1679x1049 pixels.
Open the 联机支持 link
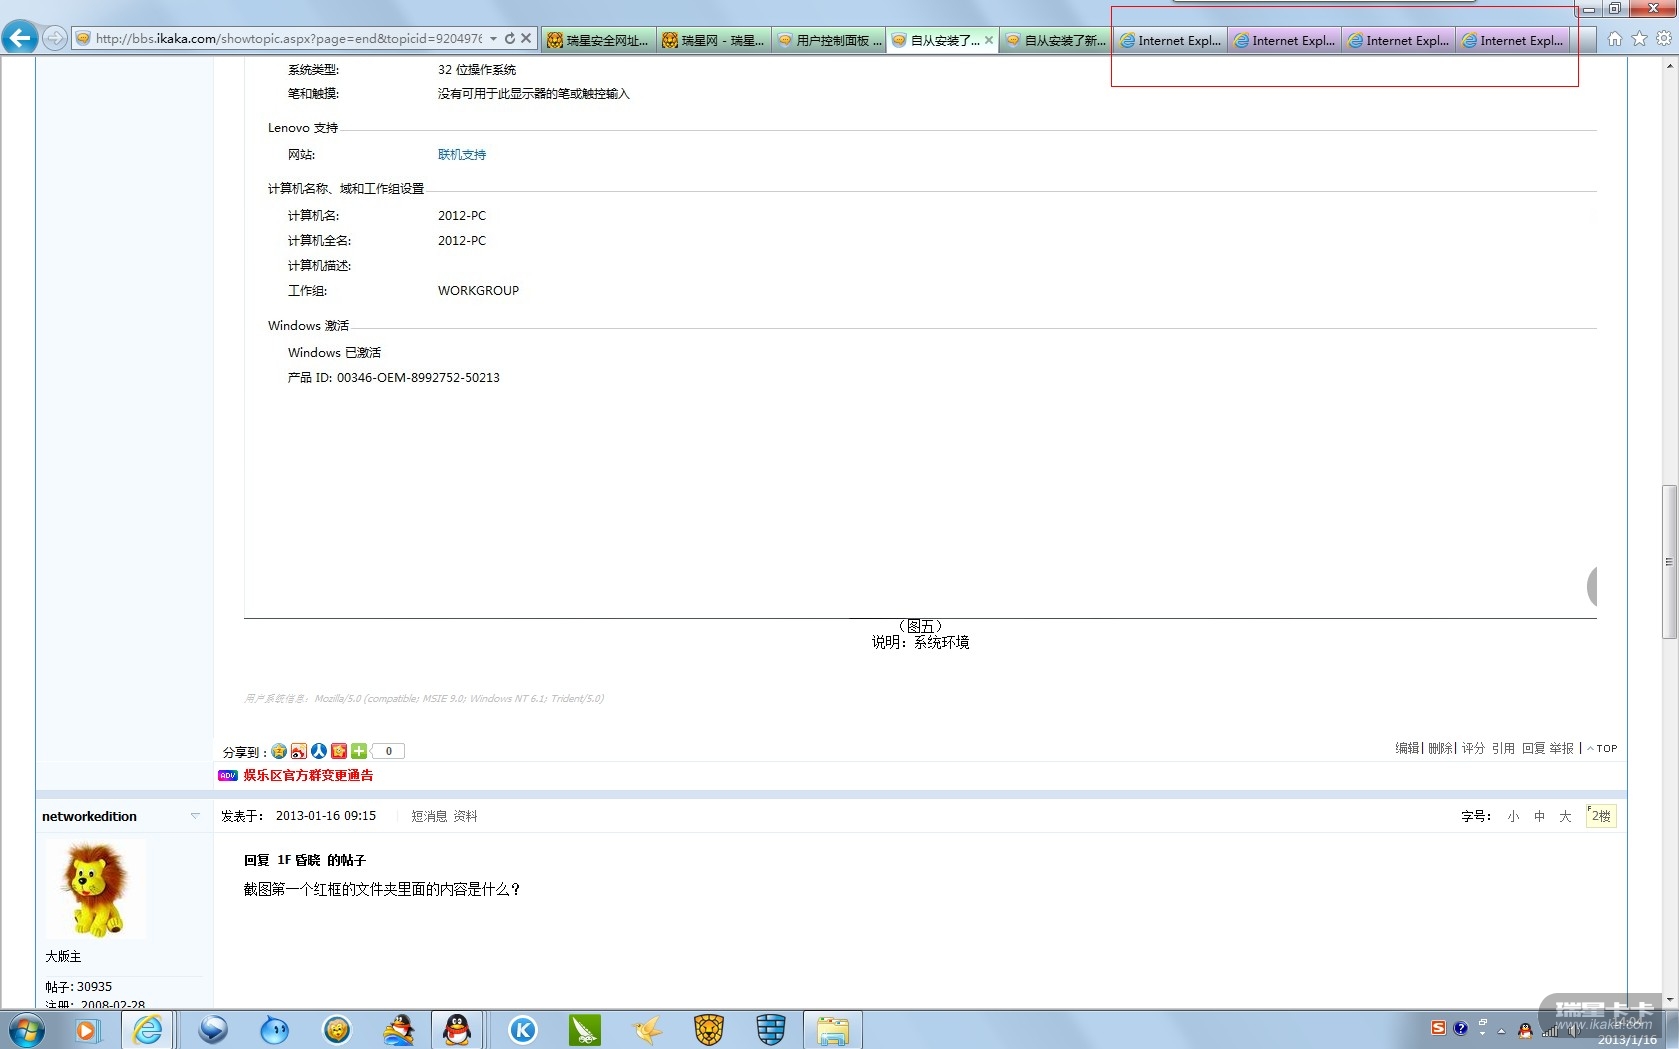pyautogui.click(x=462, y=155)
